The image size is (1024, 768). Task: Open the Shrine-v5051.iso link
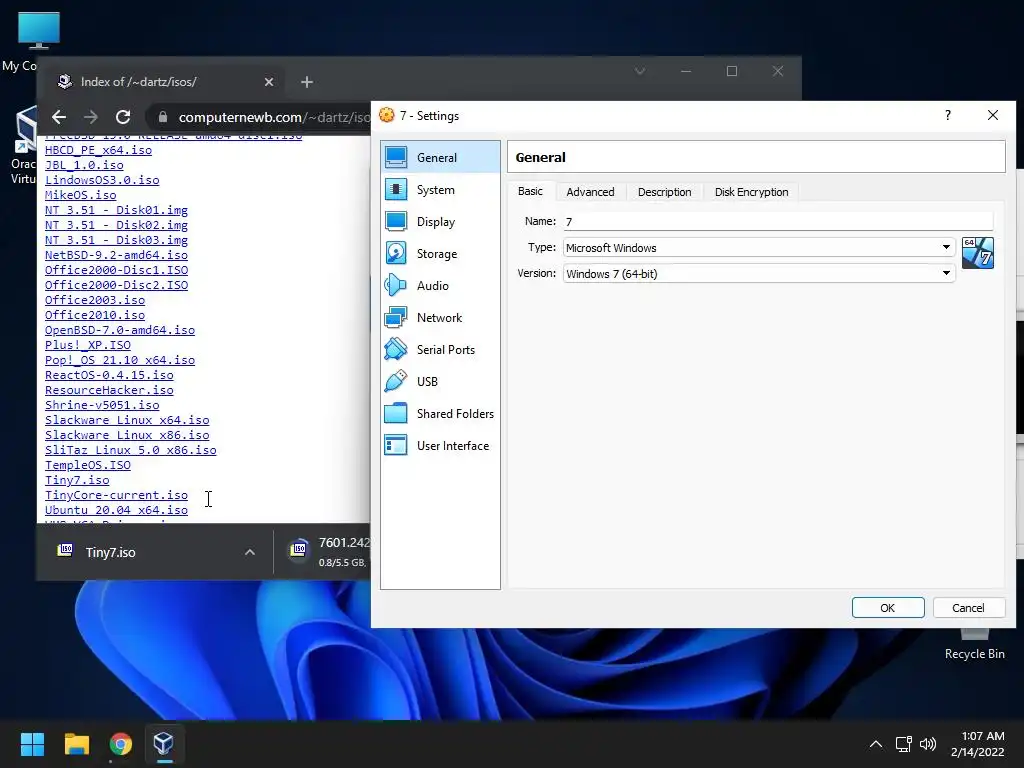click(x=102, y=405)
